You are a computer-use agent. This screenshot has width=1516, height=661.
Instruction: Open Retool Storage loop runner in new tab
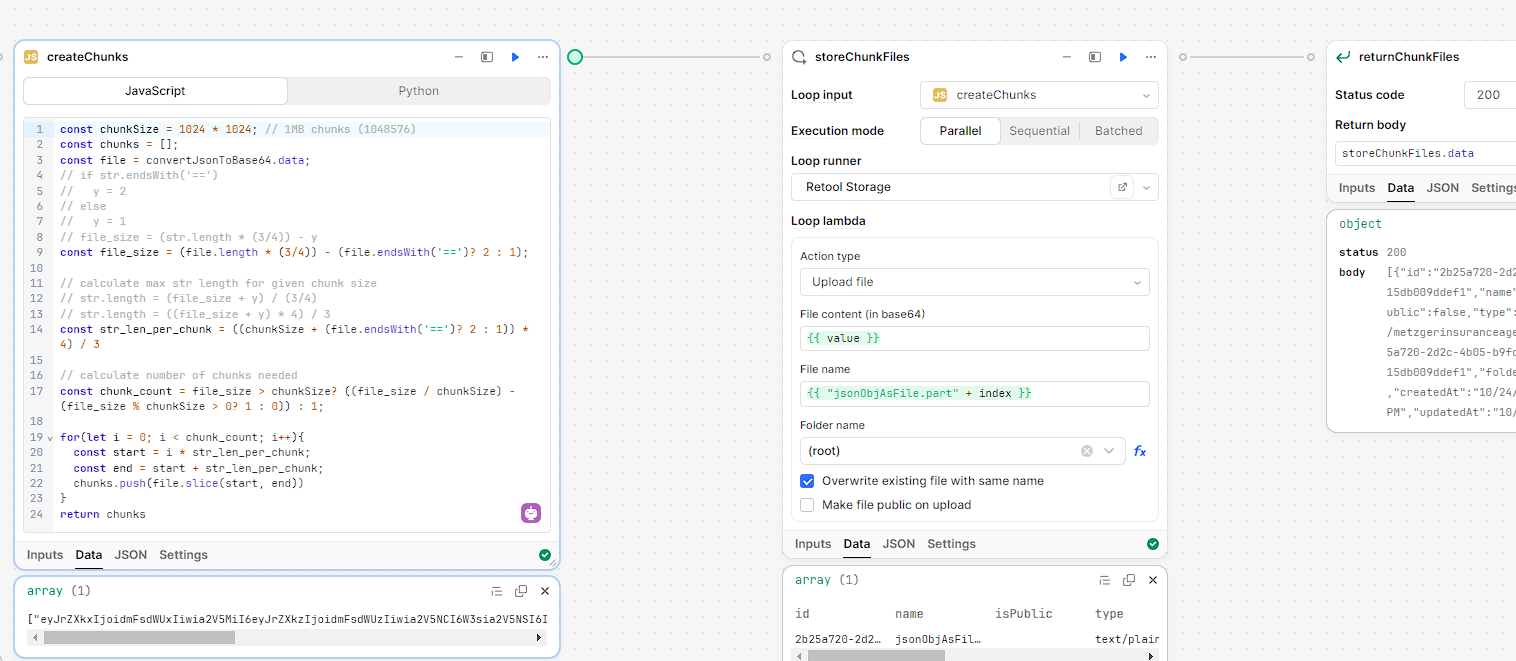(x=1122, y=187)
